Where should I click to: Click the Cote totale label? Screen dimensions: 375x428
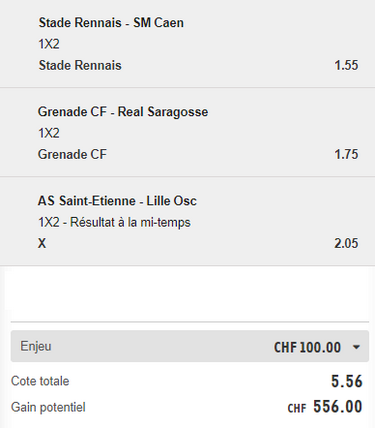(x=40, y=381)
